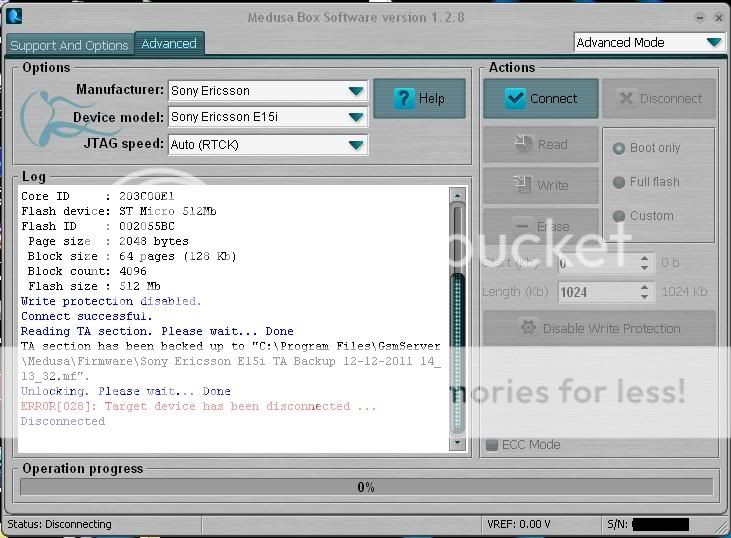Click the log scroll down arrow

point(458,442)
